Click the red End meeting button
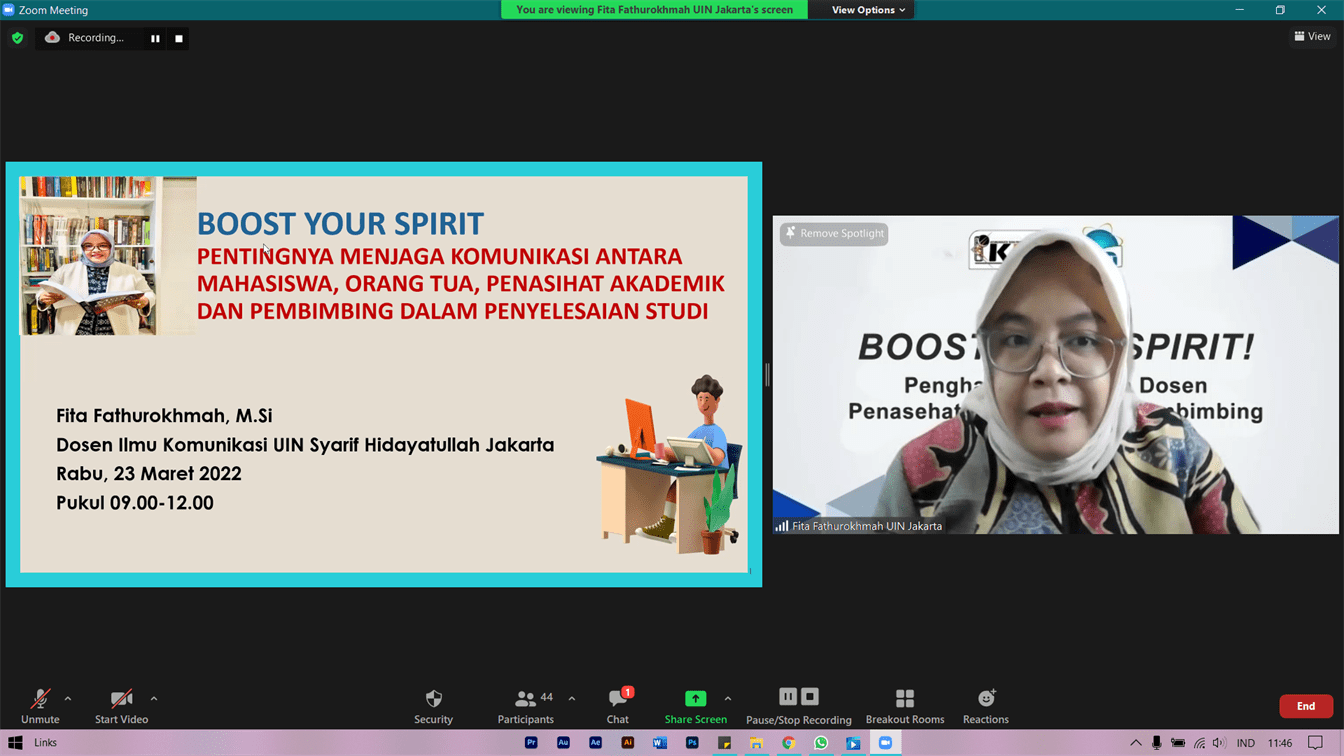1344x756 pixels. (1305, 706)
